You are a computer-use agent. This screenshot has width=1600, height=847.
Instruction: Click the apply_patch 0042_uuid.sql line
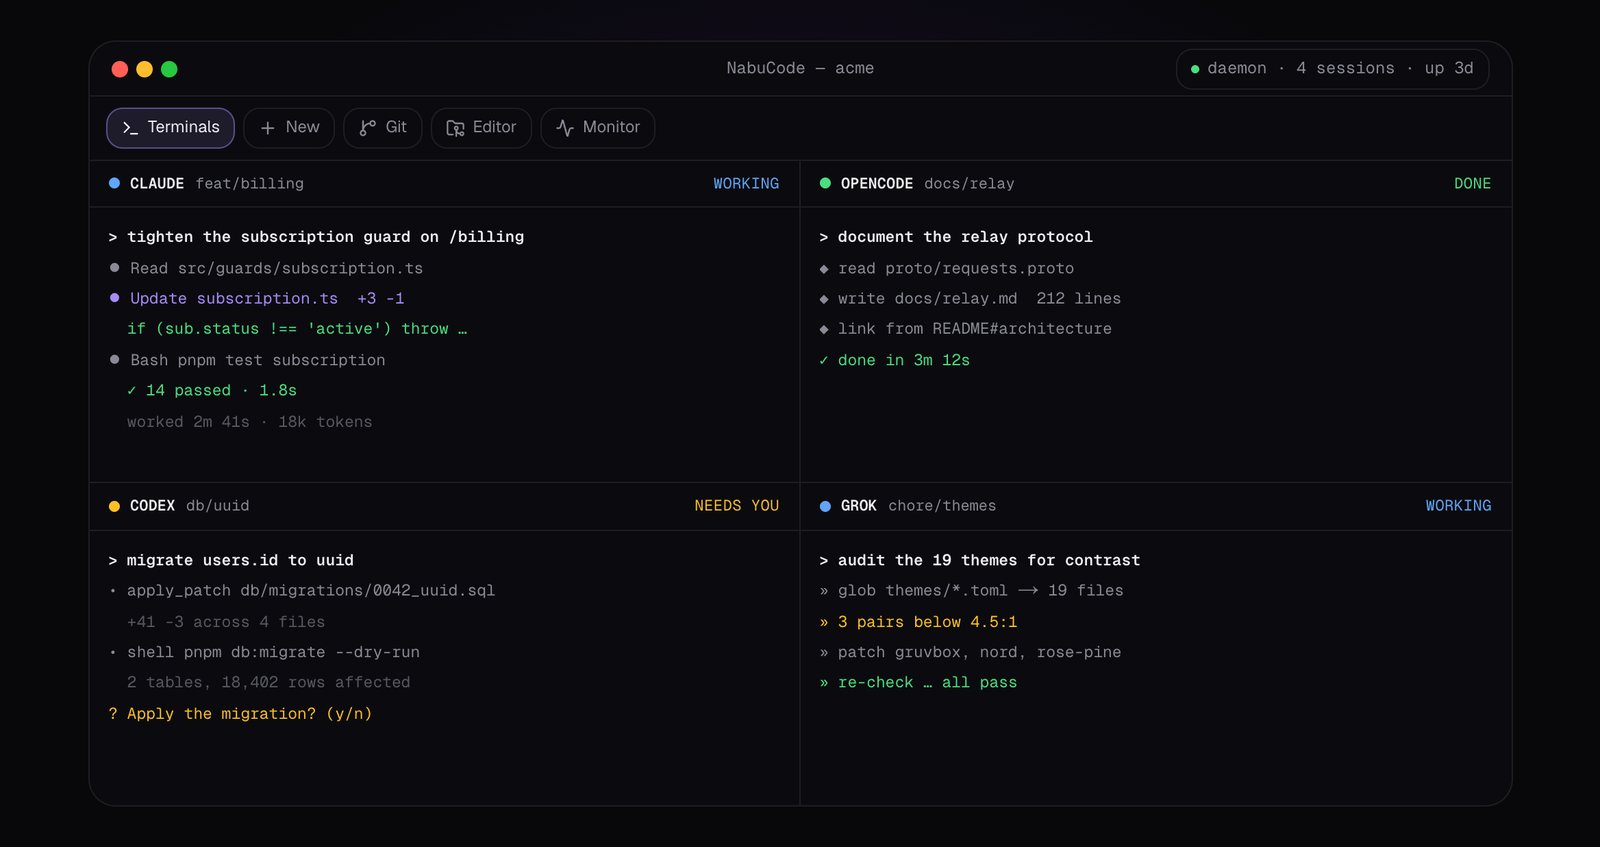point(302,591)
